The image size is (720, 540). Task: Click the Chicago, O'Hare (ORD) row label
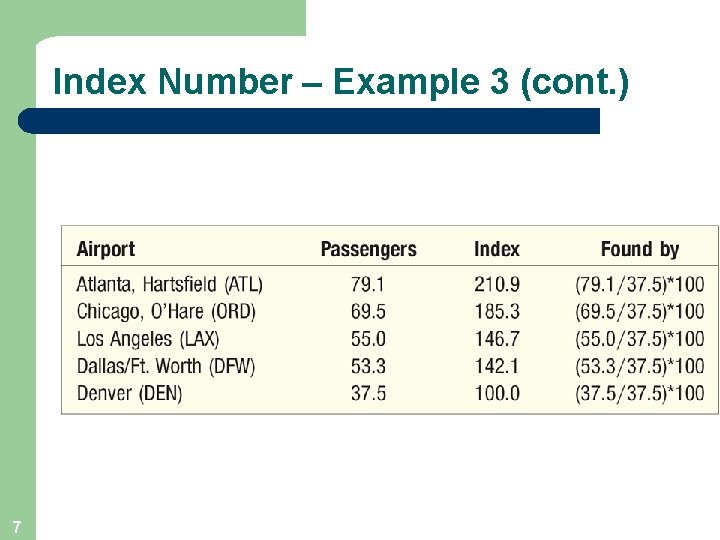click(166, 312)
